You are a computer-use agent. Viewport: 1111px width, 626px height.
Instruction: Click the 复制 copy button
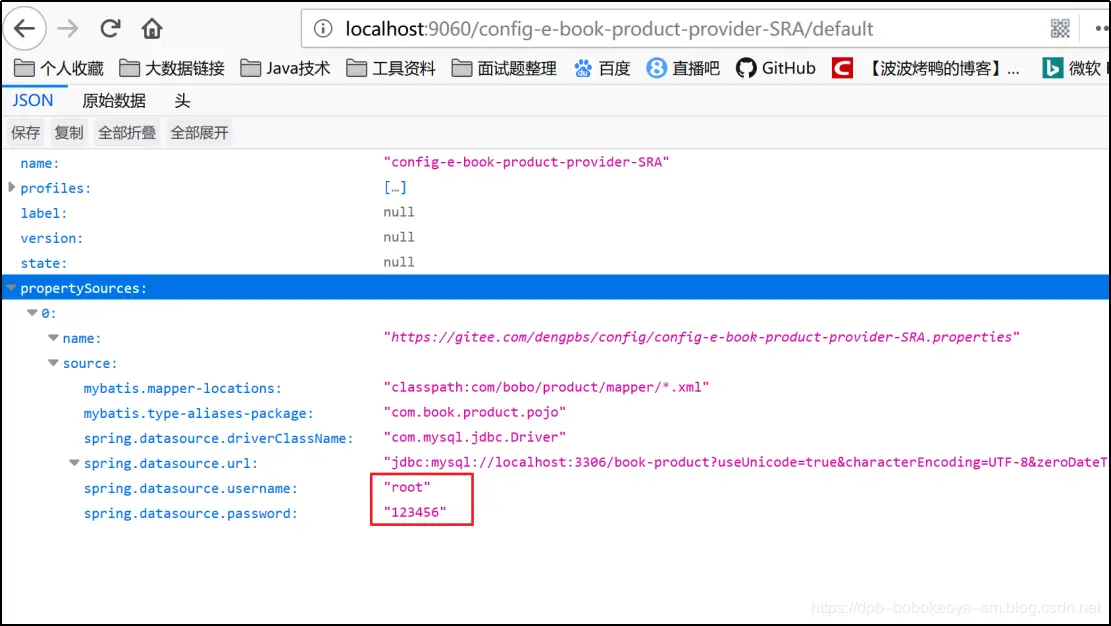[69, 133]
